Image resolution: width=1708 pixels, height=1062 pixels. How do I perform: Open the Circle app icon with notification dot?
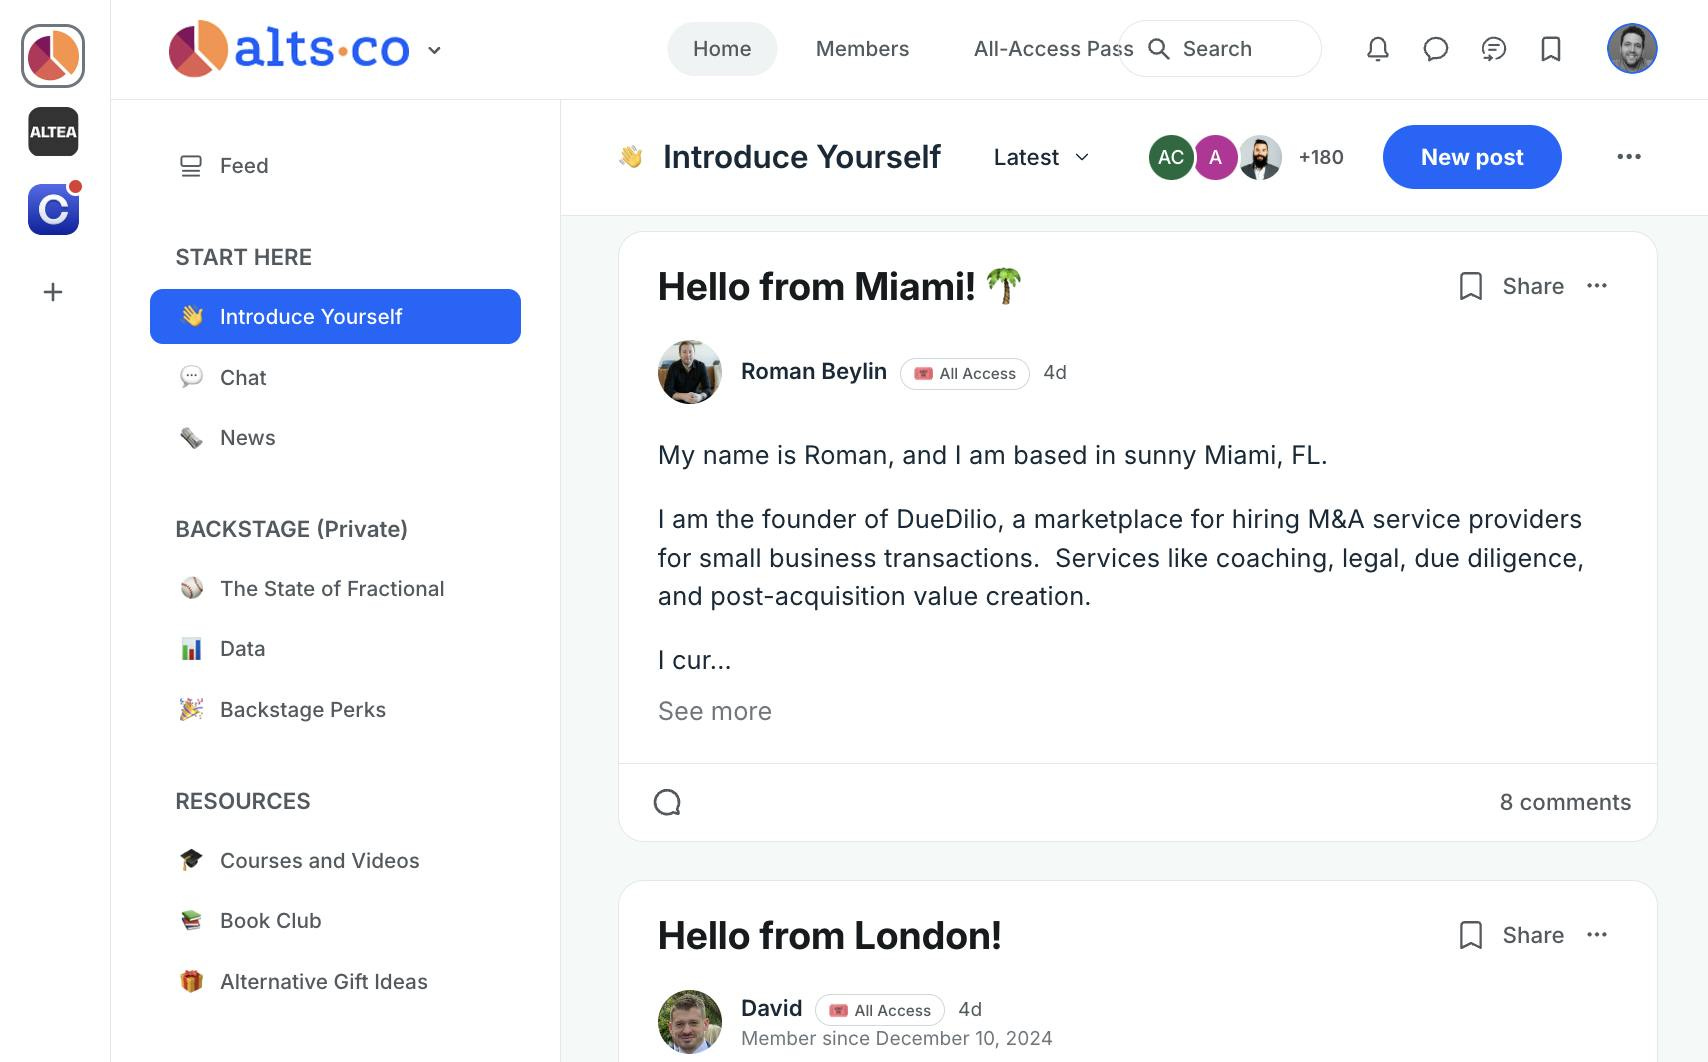(53, 209)
